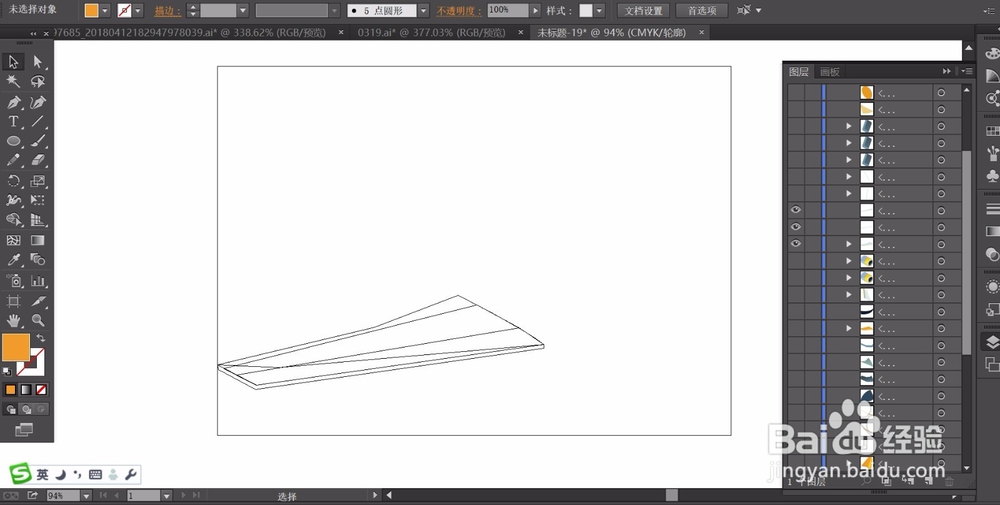The width and height of the screenshot is (1000, 505).
Task: Select the Gradient tool in toolbox
Action: [x=38, y=240]
